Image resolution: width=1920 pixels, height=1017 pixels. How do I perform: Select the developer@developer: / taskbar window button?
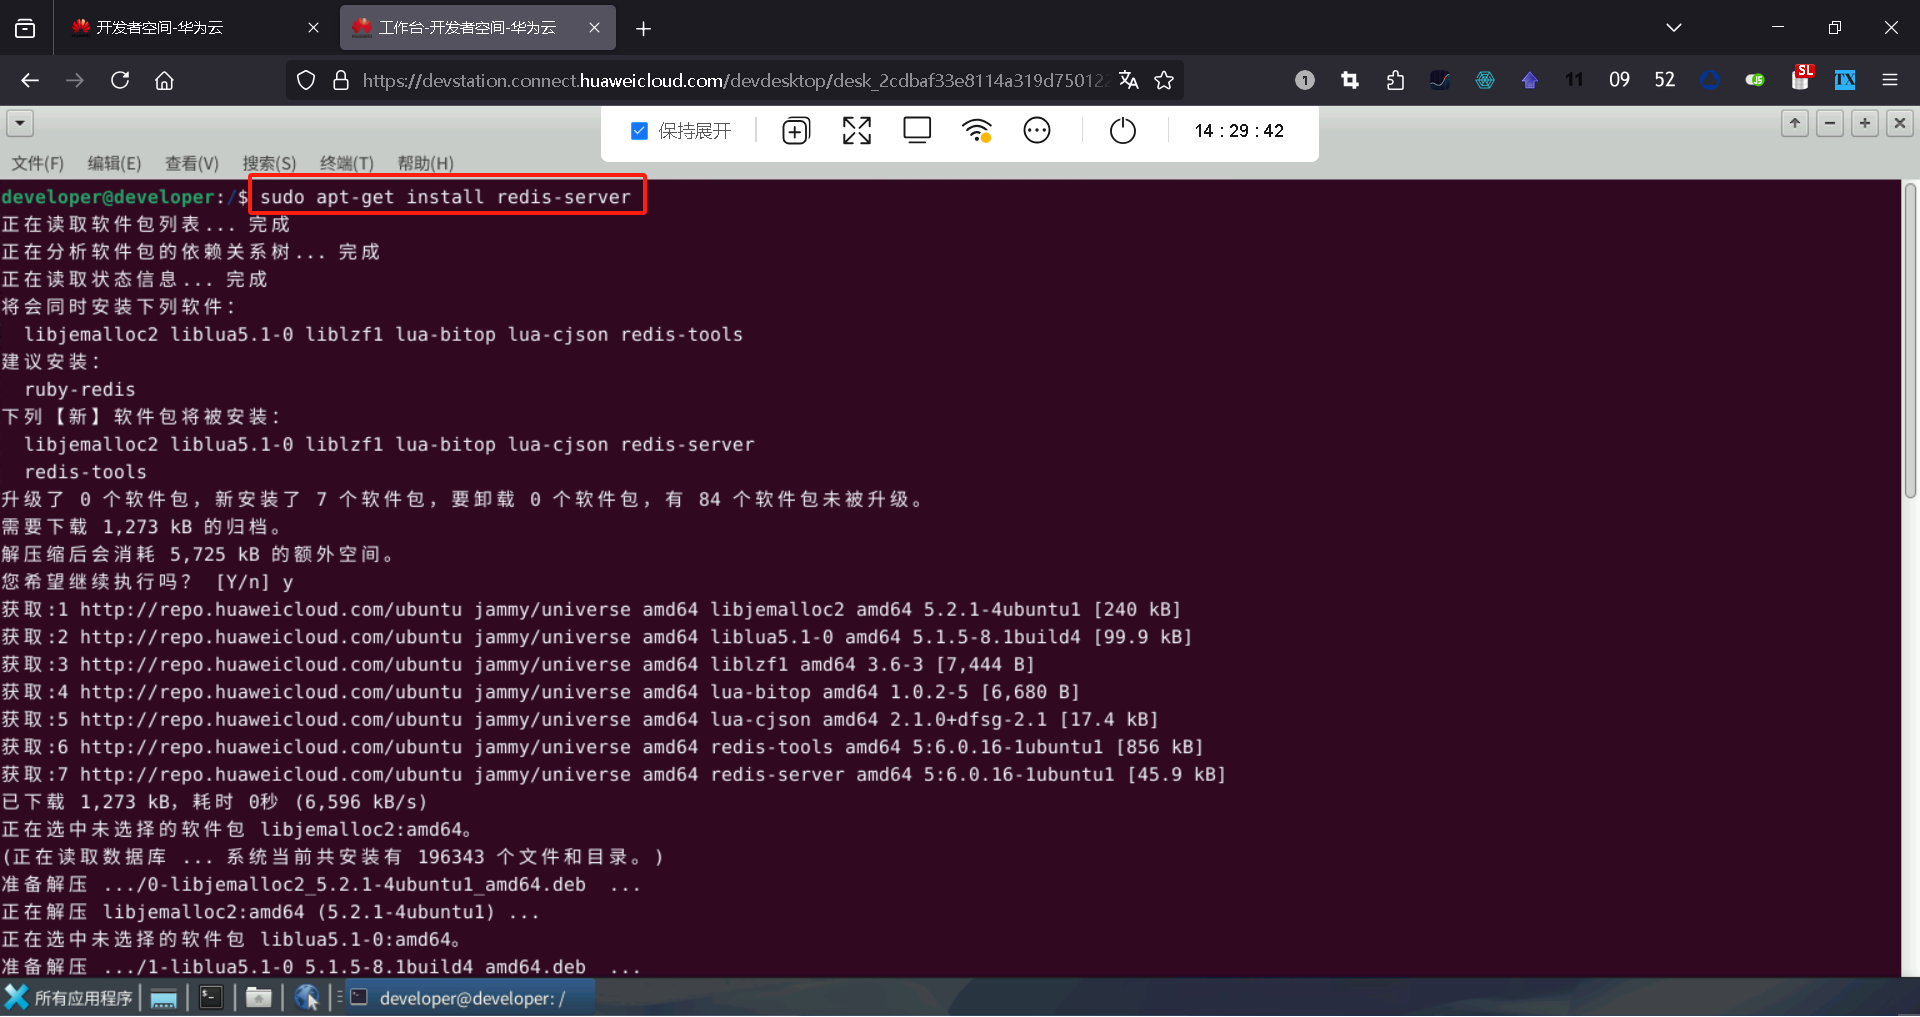[x=470, y=998]
